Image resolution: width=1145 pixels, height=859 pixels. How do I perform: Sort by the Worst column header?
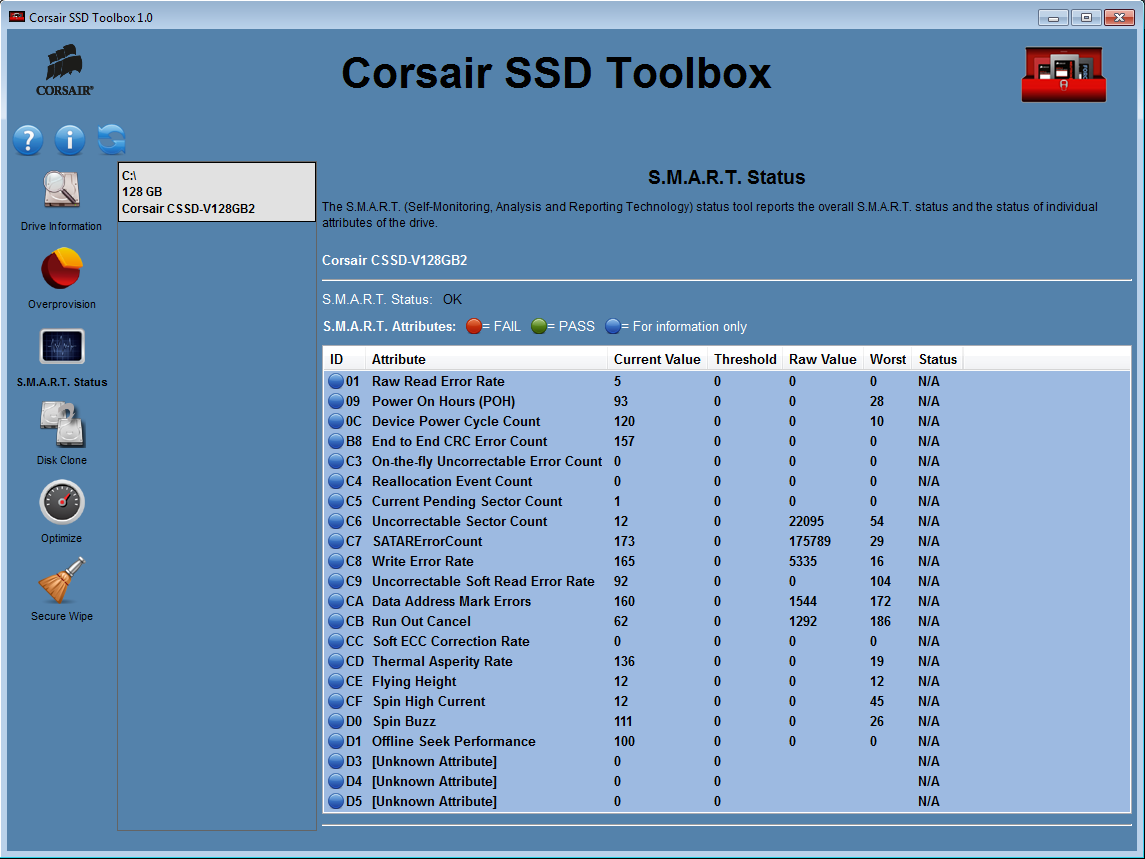(x=887, y=359)
